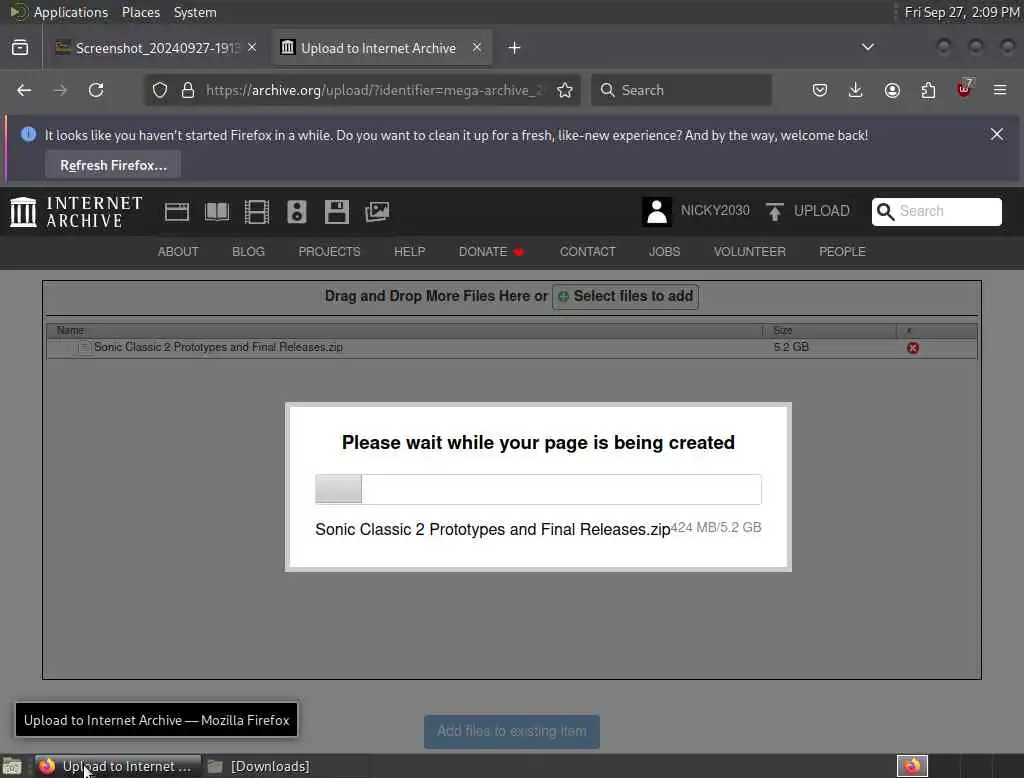Open the System menu
This screenshot has width=1024, height=778.
coord(195,12)
